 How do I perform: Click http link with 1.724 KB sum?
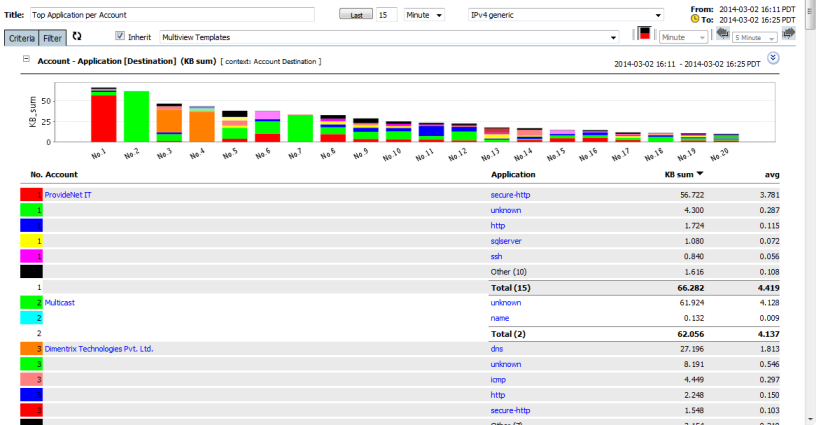pyautogui.click(x=498, y=225)
